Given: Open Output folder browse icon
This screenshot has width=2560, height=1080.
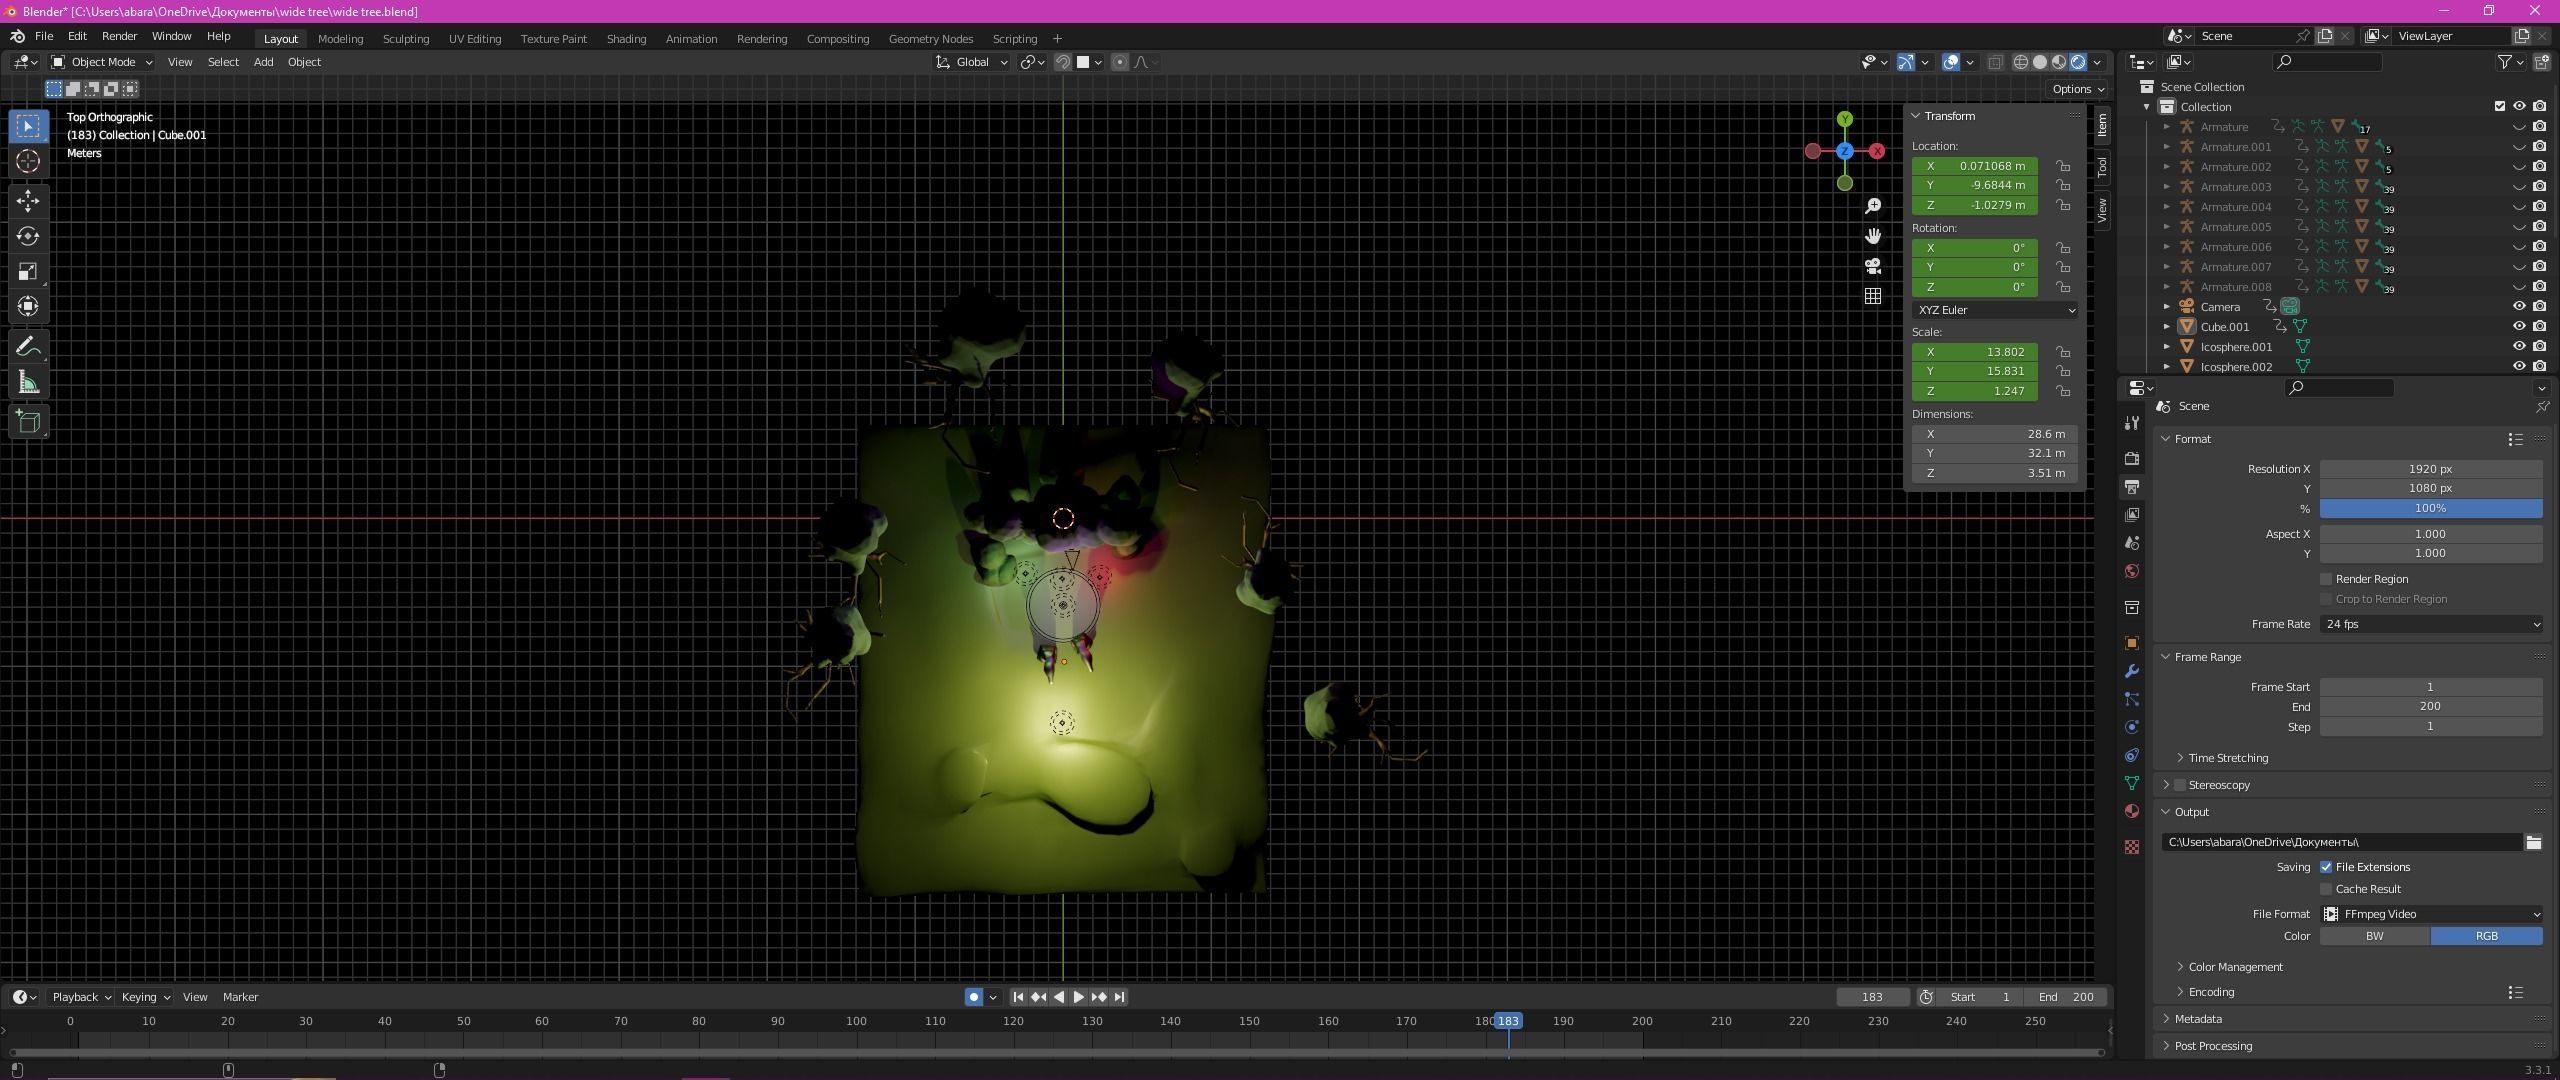Looking at the screenshot, I should pyautogui.click(x=2533, y=842).
